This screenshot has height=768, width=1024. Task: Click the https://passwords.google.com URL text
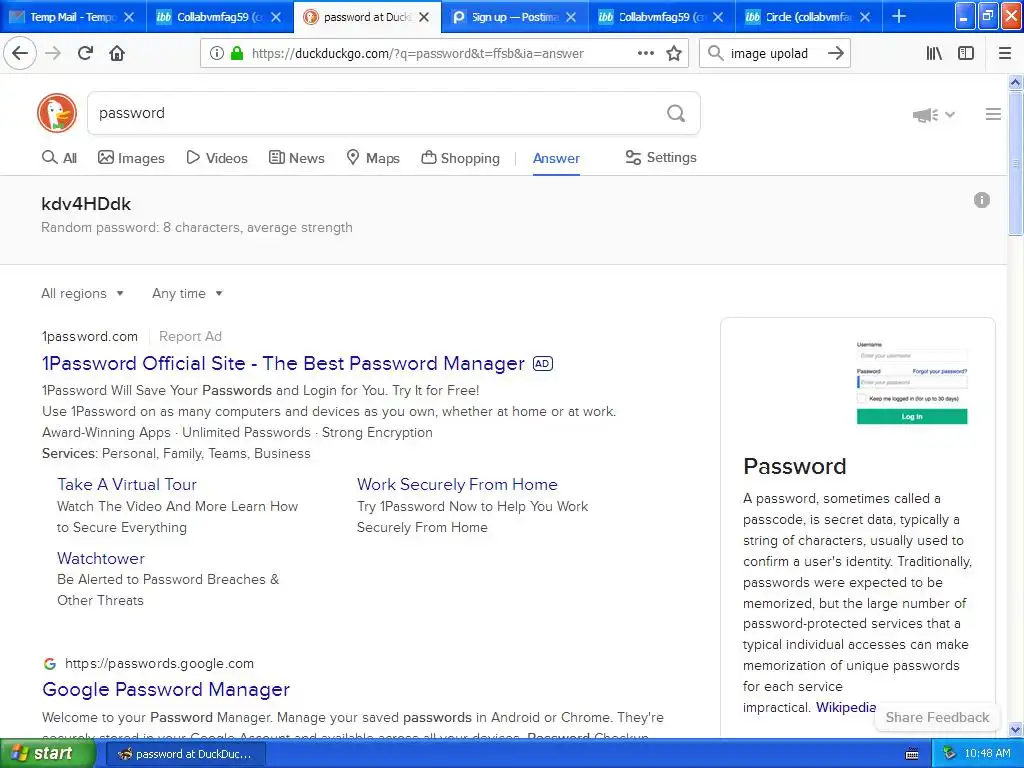(x=159, y=664)
